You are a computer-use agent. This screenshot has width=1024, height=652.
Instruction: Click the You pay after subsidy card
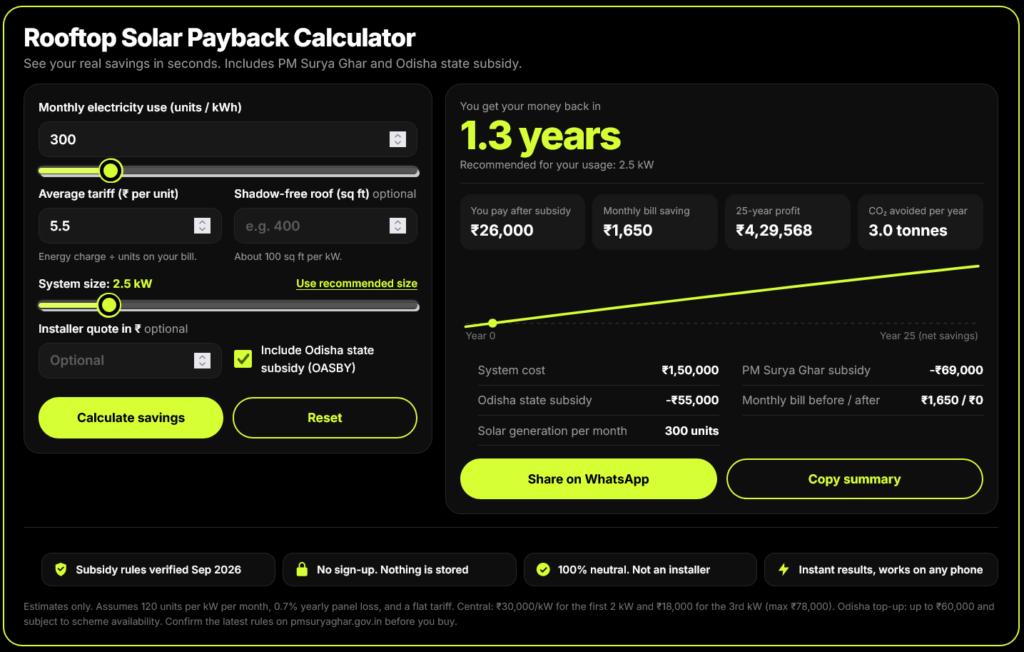[522, 222]
